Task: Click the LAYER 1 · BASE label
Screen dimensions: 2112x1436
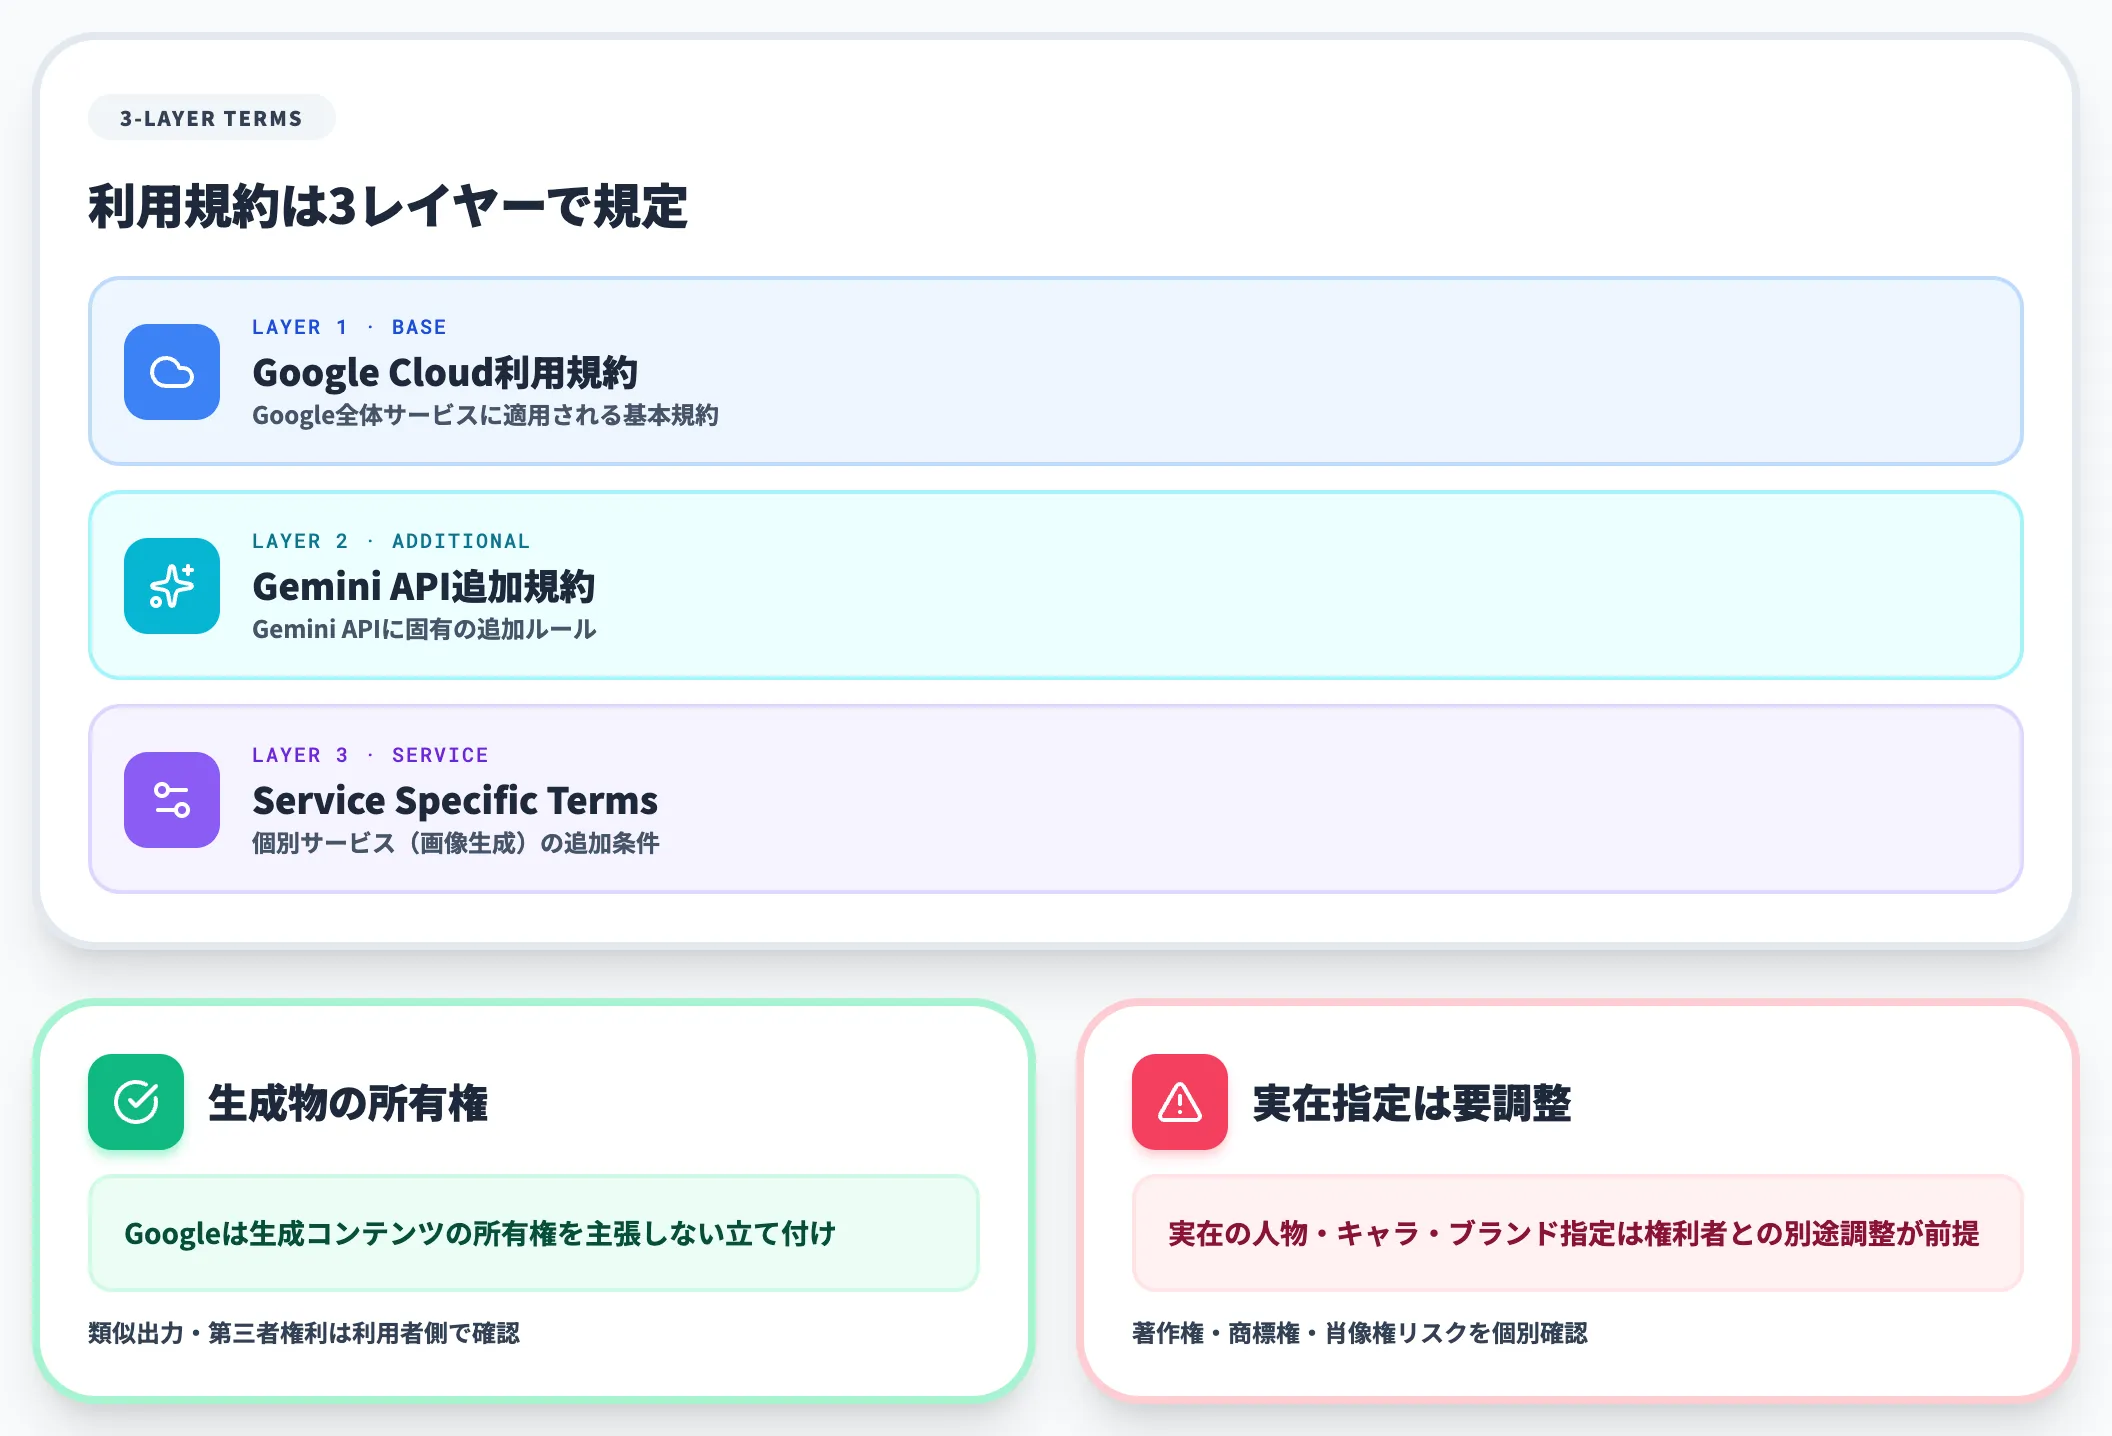Action: click(x=349, y=327)
